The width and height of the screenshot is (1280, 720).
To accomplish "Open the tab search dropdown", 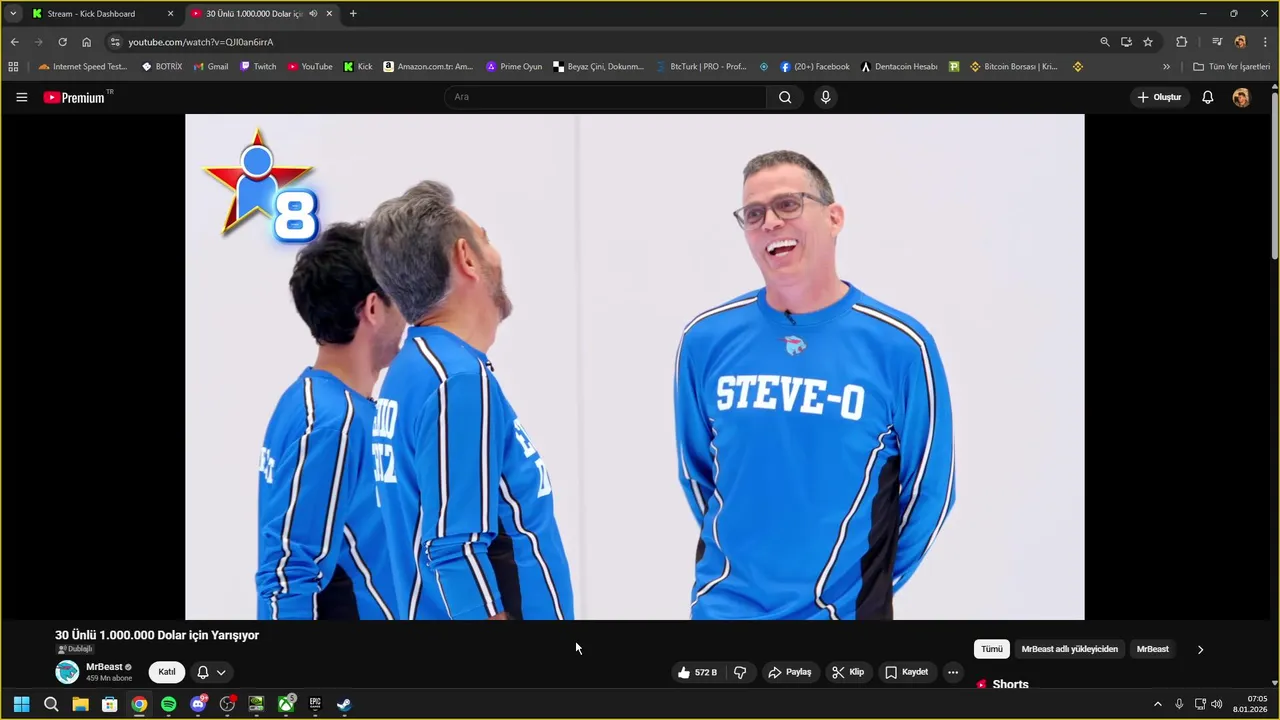I will (x=13, y=14).
